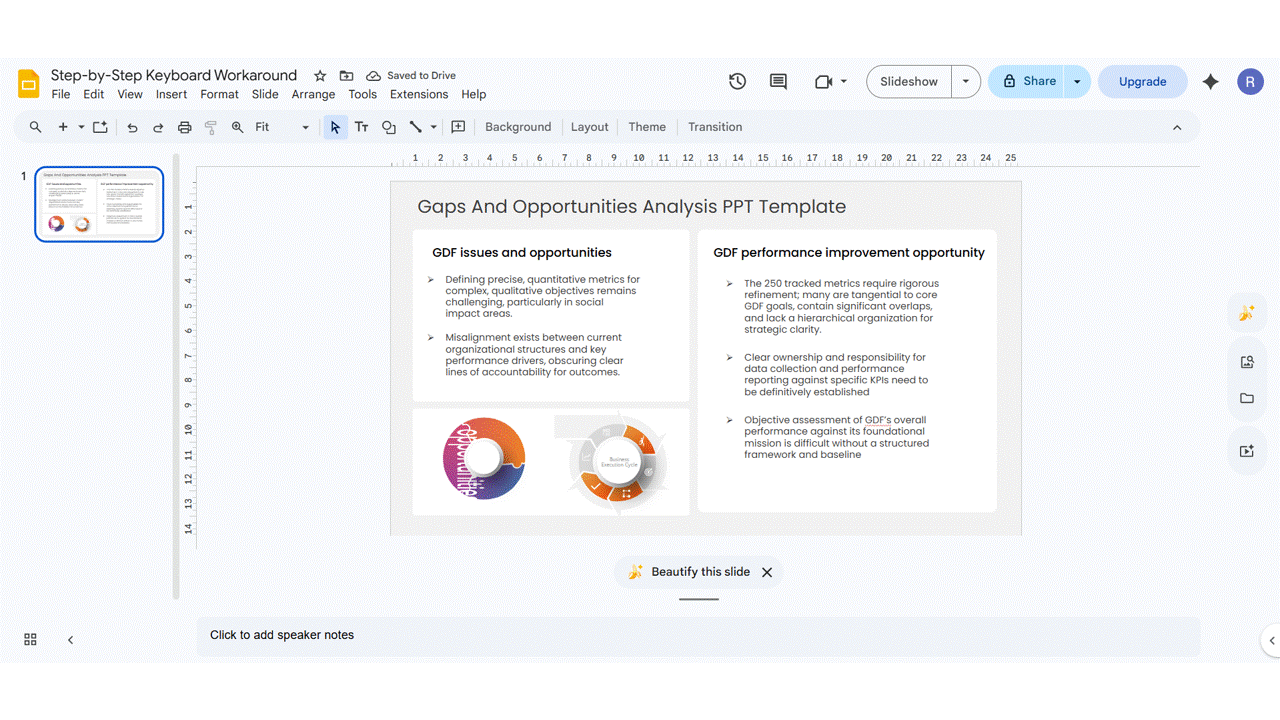Select the Line tool
The image size is (1280, 720).
click(416, 127)
